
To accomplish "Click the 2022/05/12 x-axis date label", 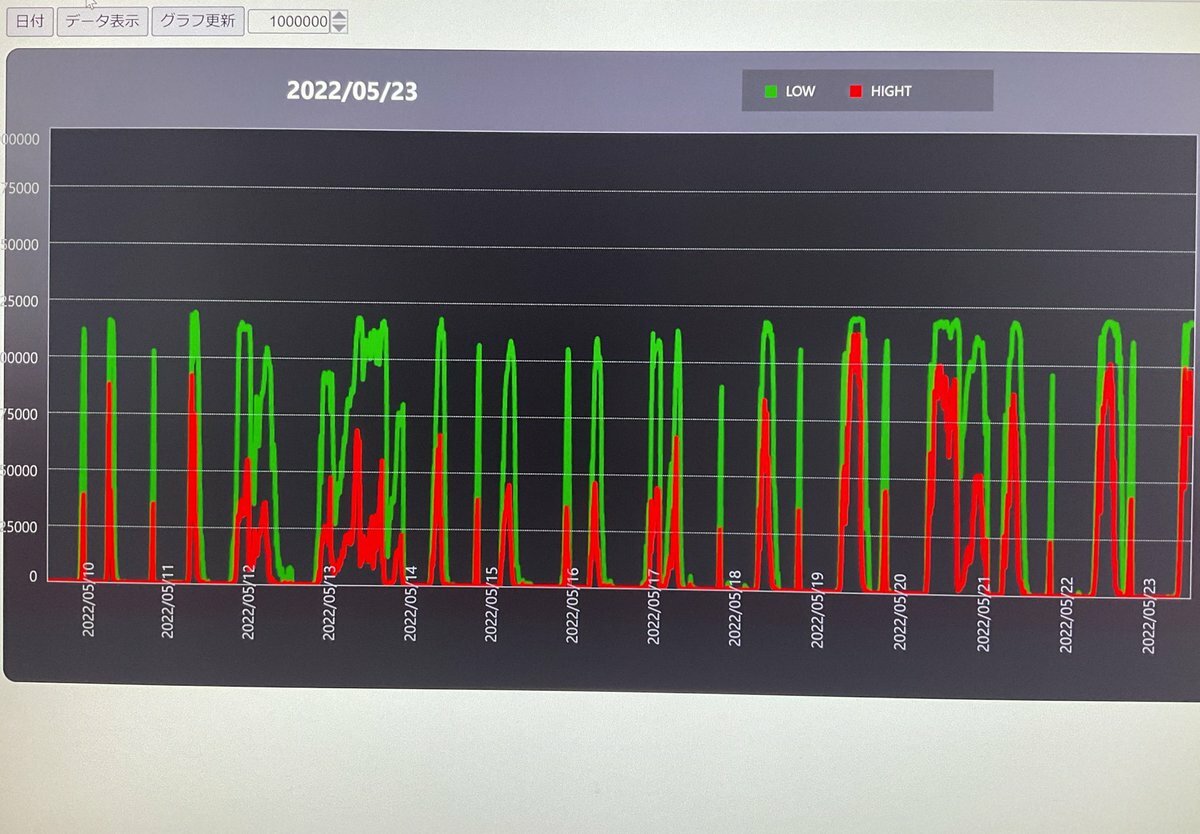I will [249, 602].
